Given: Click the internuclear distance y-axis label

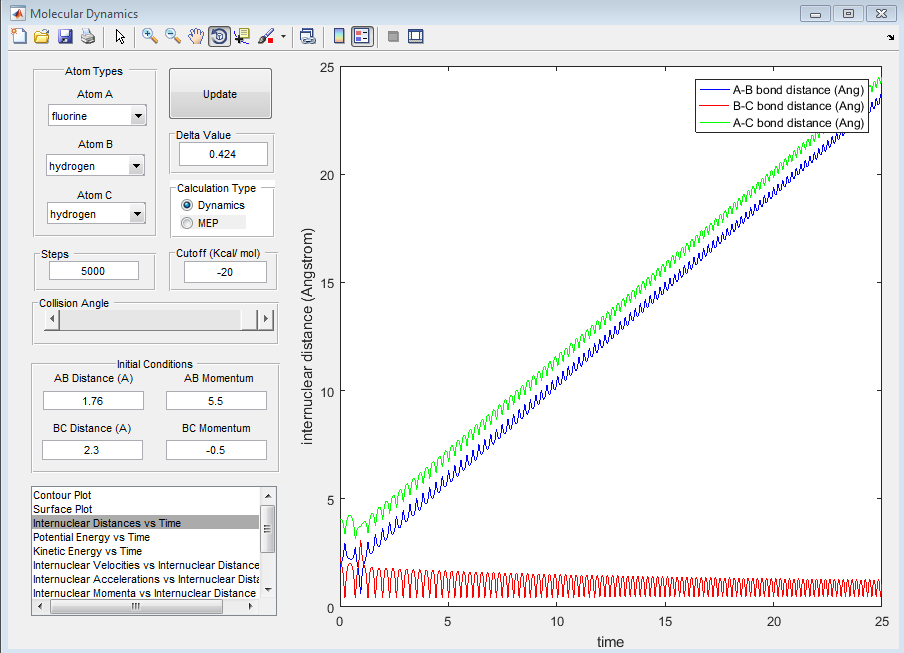Looking at the screenshot, I should 307,337.
